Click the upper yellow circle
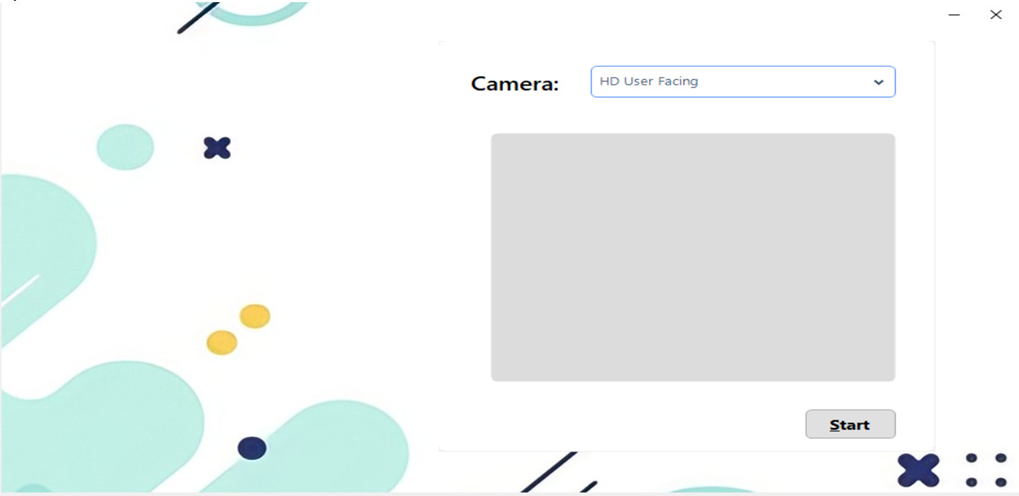 click(255, 316)
